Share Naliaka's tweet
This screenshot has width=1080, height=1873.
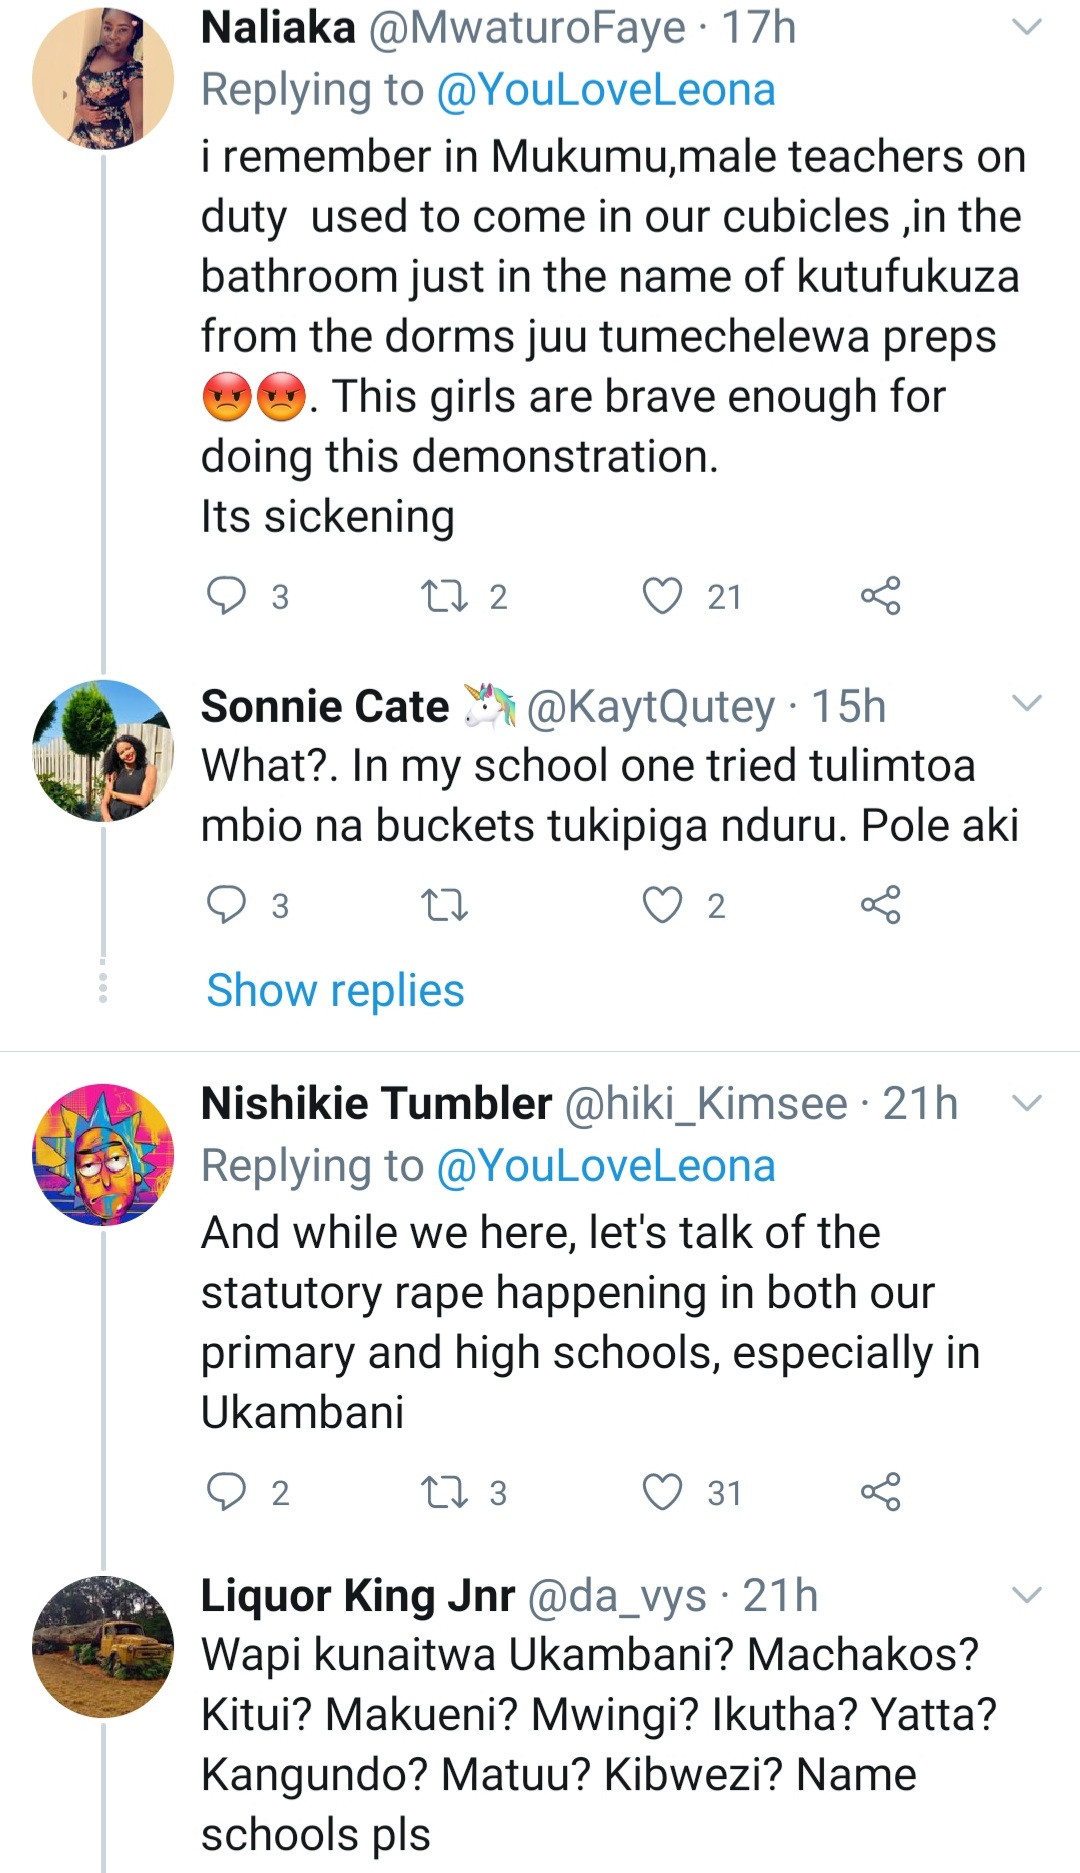880,596
